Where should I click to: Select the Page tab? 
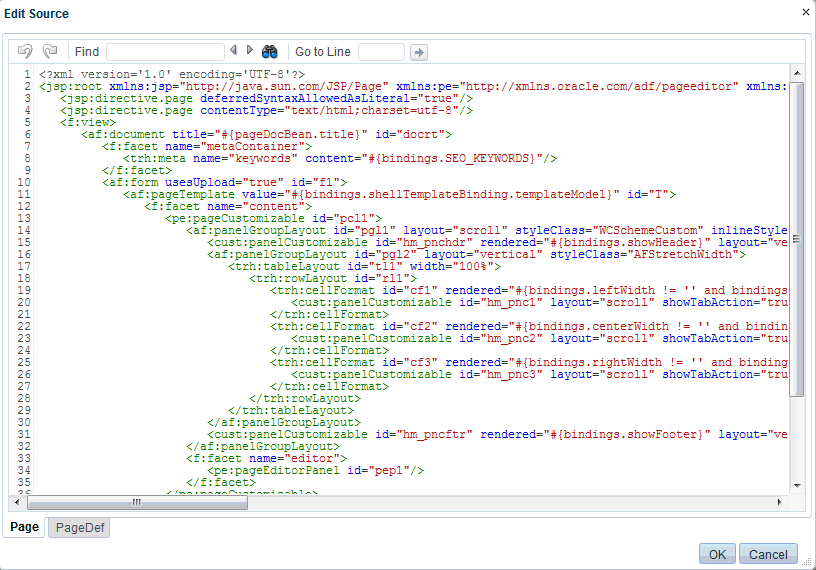(x=24, y=527)
